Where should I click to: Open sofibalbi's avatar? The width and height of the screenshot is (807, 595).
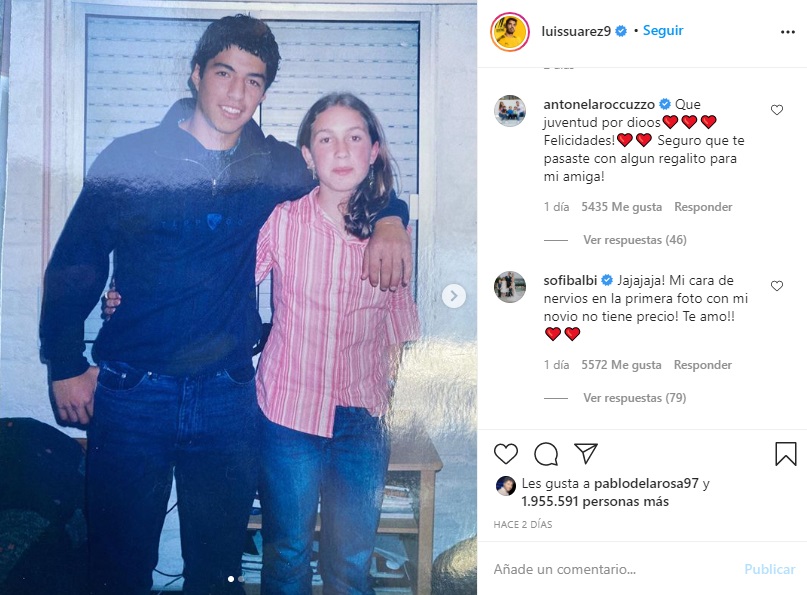point(510,287)
